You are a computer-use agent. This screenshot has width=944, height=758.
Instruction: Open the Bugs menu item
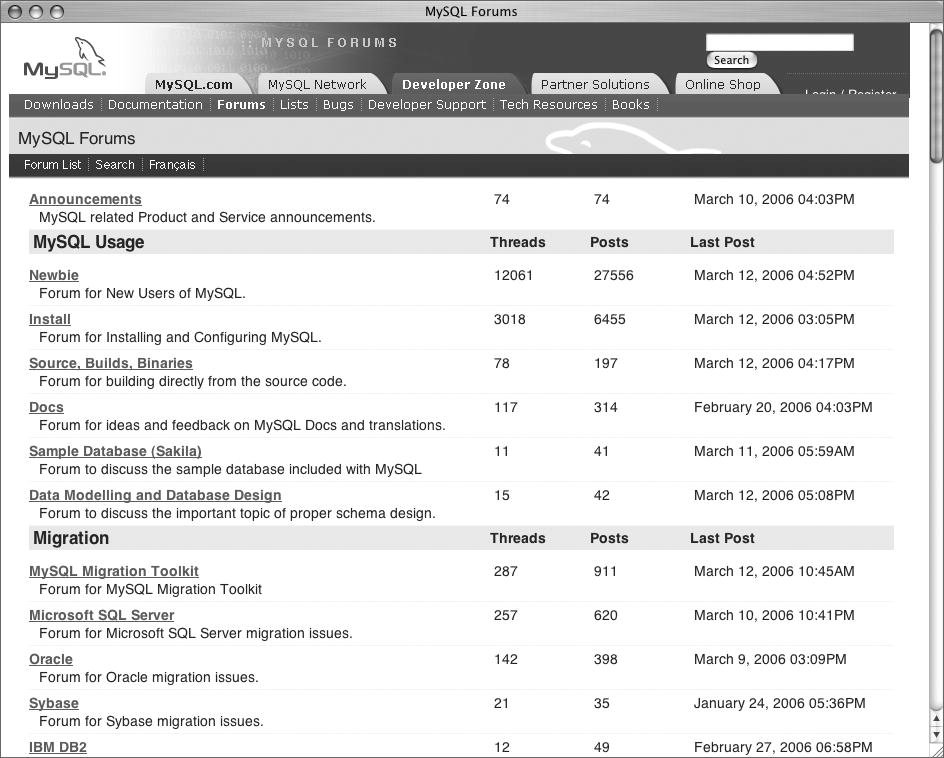coord(338,105)
